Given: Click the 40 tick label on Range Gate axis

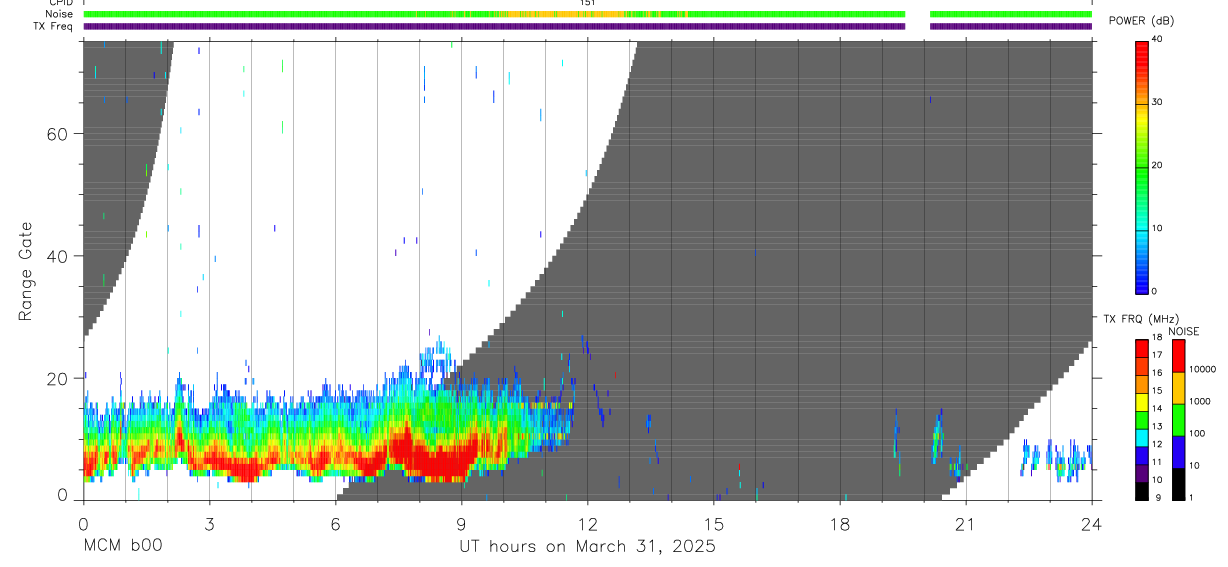Looking at the screenshot, I should tap(58, 256).
